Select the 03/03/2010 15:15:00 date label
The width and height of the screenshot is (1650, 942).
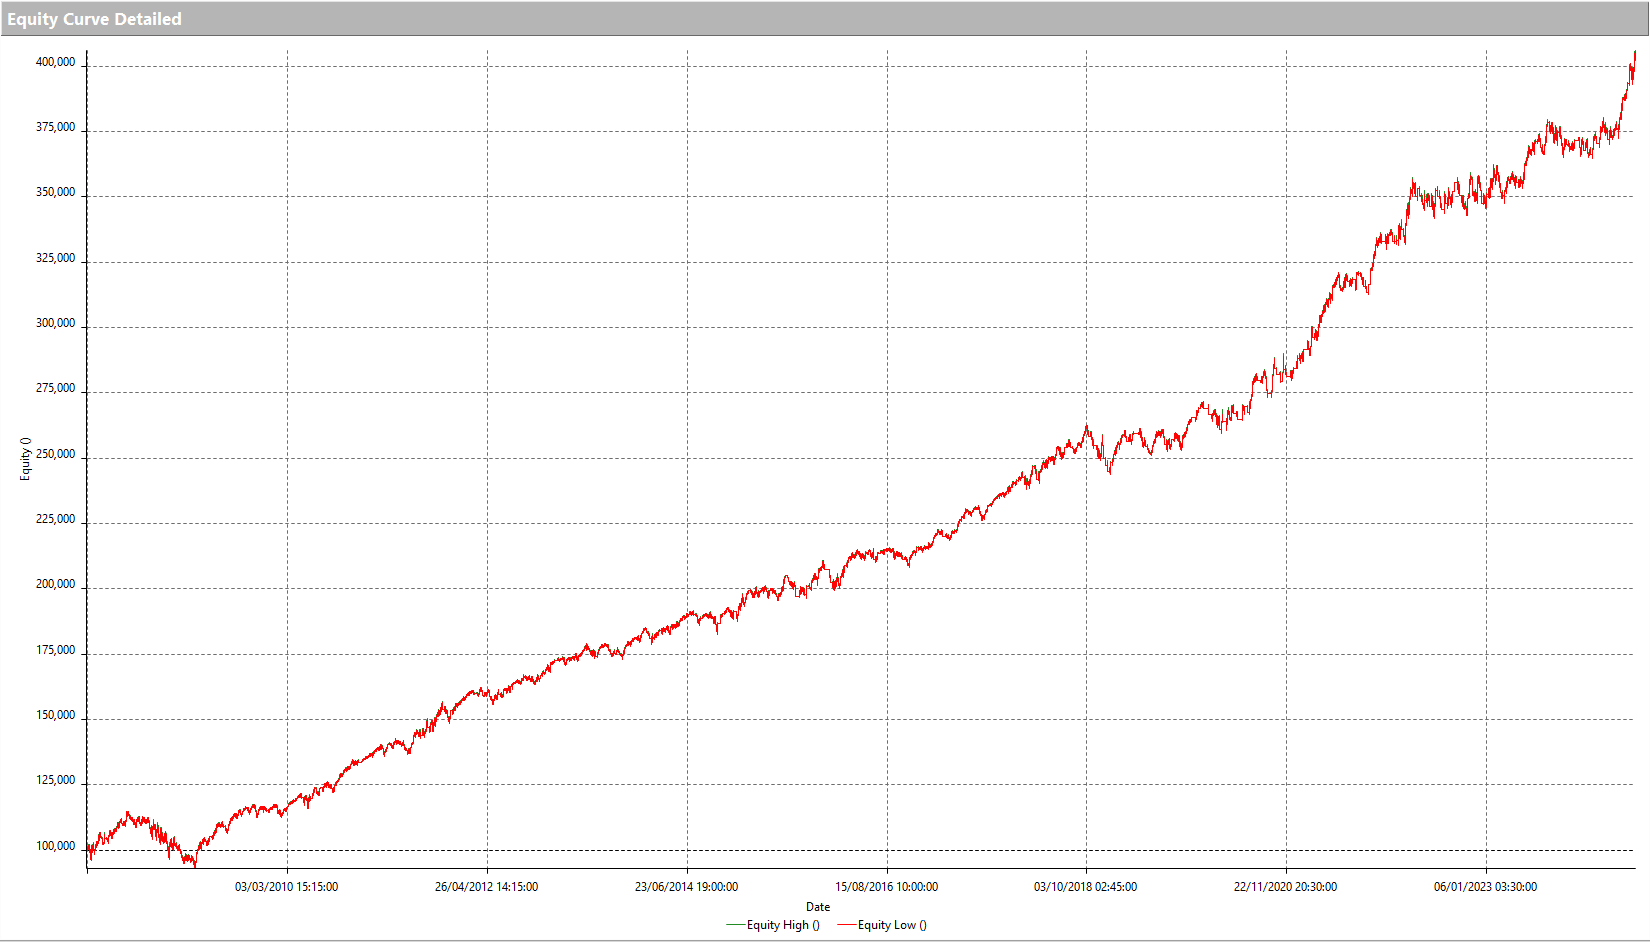pos(286,887)
